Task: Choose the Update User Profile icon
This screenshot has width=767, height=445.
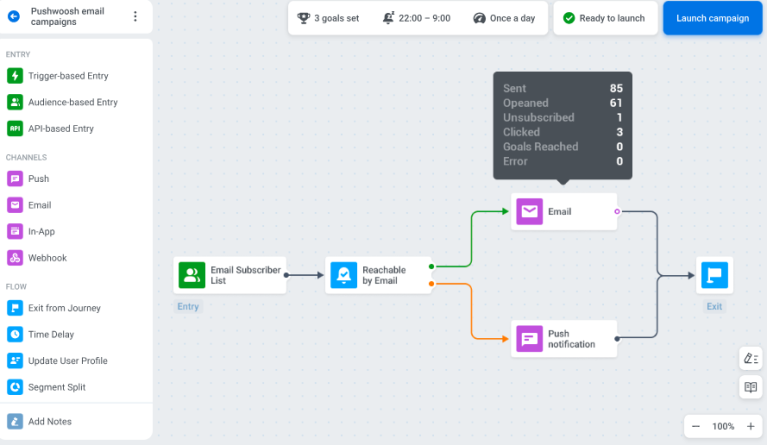Action: [x=15, y=361]
